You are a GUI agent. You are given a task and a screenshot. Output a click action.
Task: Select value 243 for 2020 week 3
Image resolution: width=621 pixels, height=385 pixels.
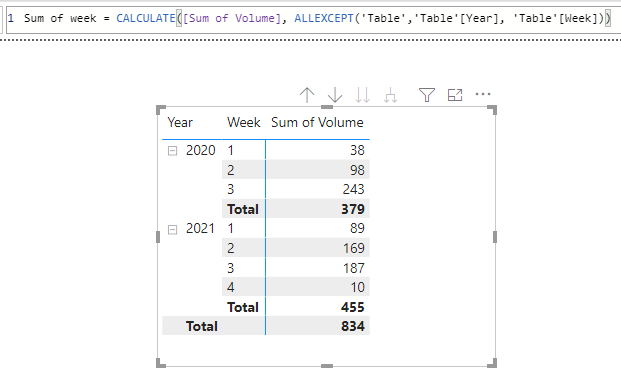[353, 189]
